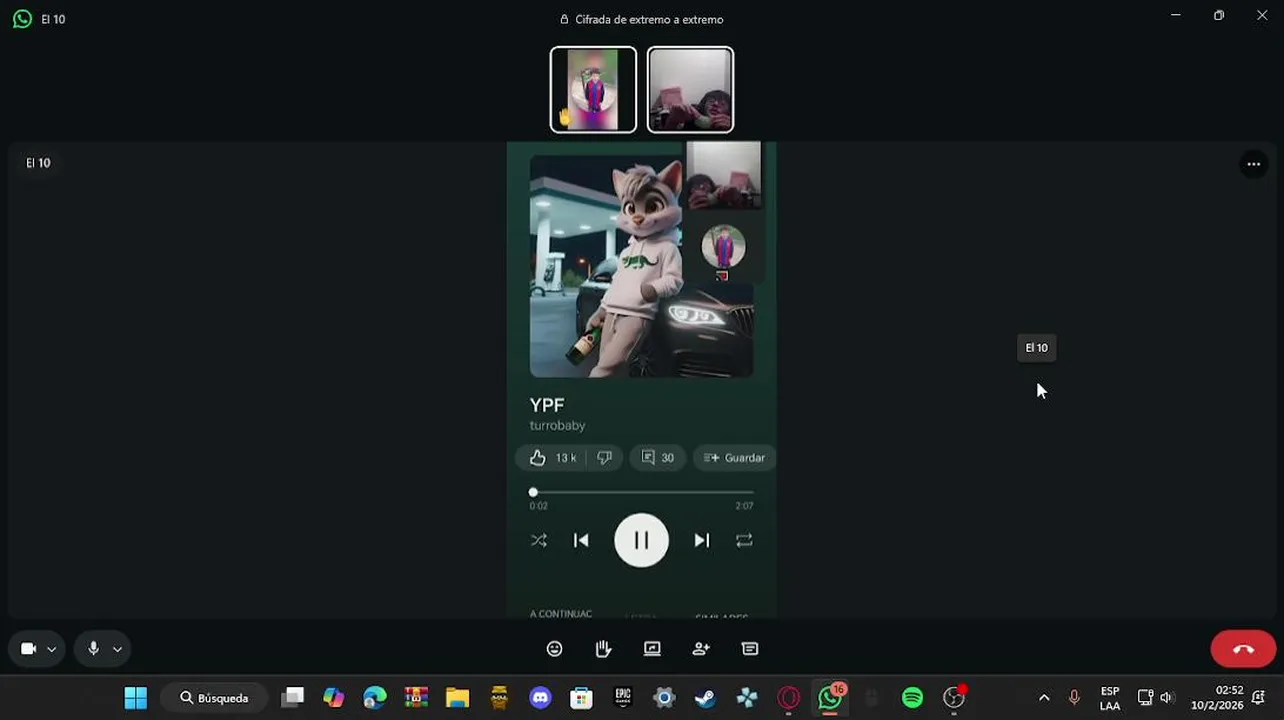This screenshot has width=1284, height=720.
Task: Launch Copilot from taskbar
Action: pyautogui.click(x=333, y=698)
